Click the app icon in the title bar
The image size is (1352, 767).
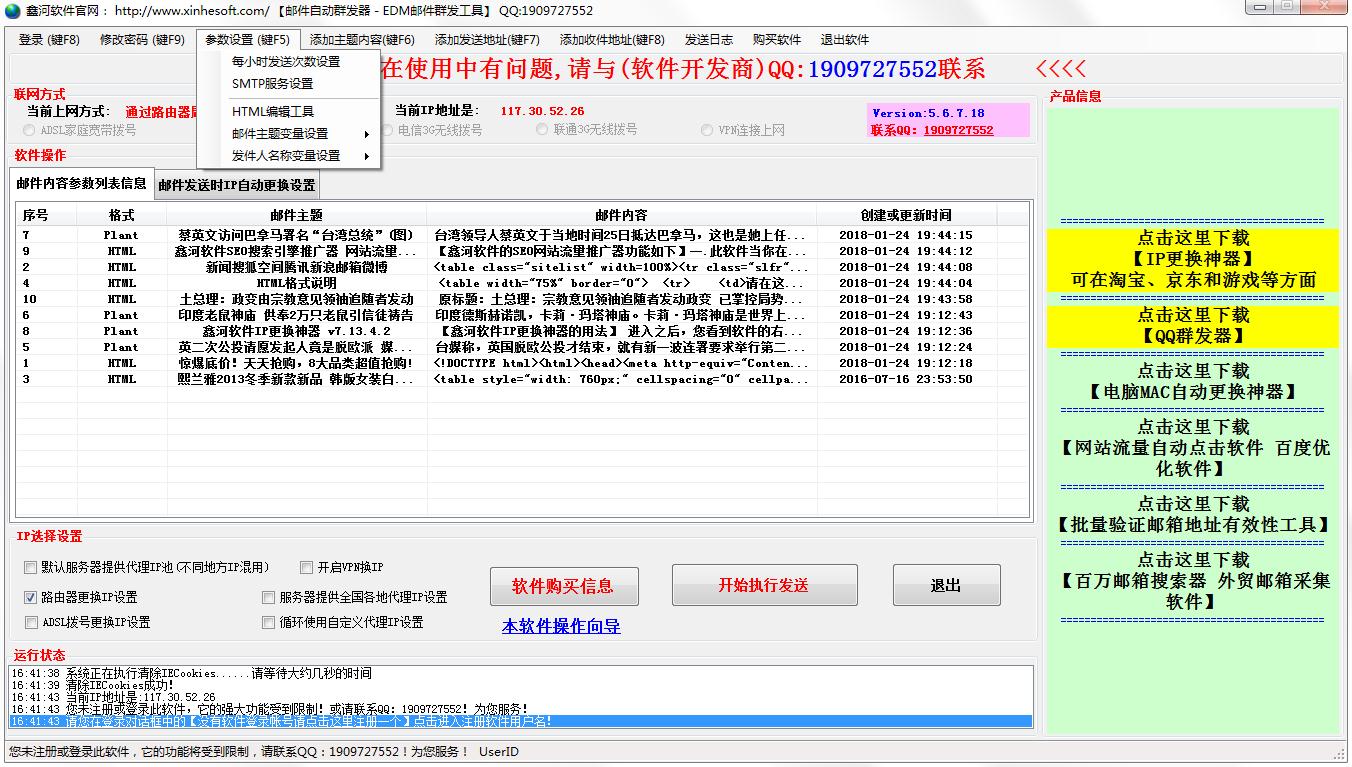(12, 11)
